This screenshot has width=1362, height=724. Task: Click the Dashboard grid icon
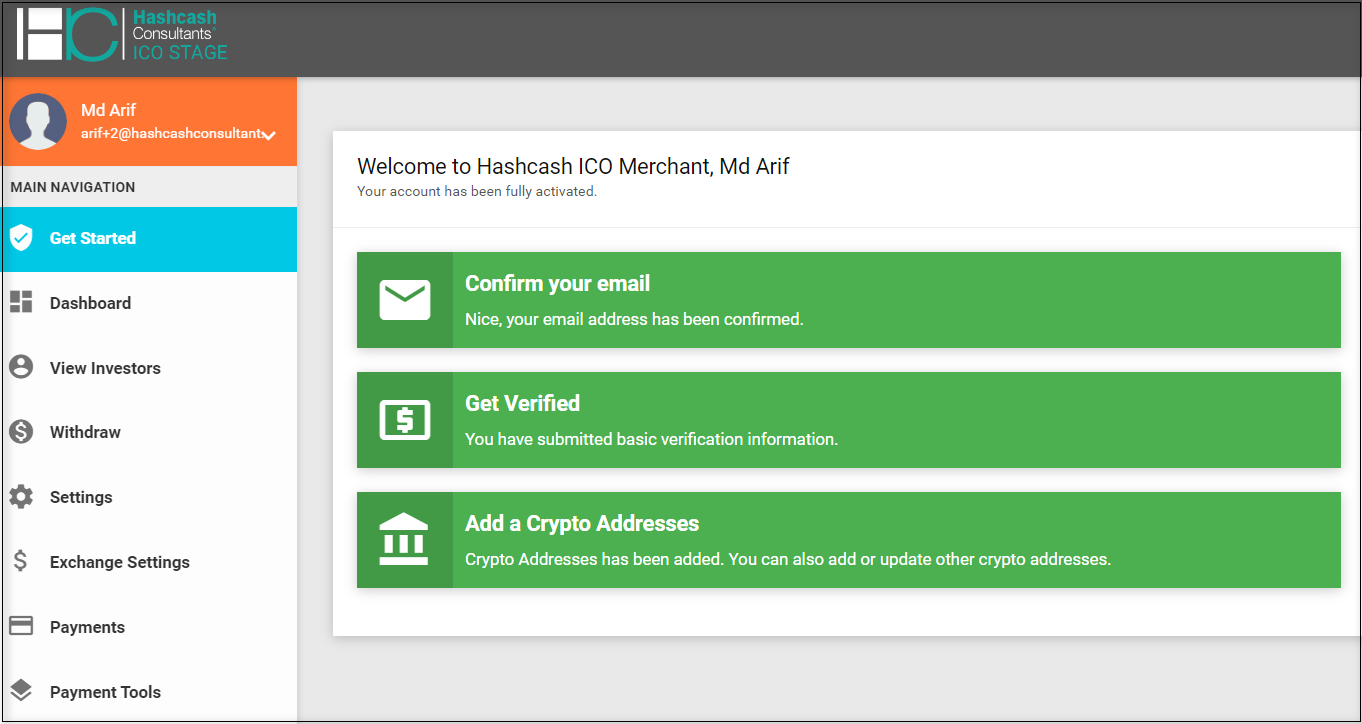pyautogui.click(x=21, y=302)
